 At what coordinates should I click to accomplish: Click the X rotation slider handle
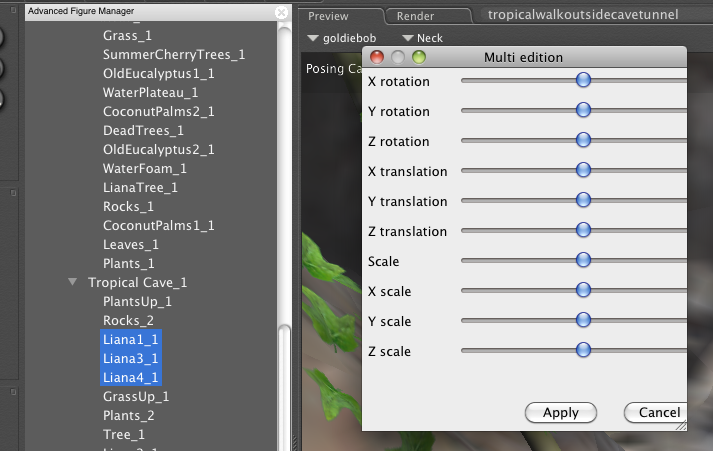click(x=584, y=80)
